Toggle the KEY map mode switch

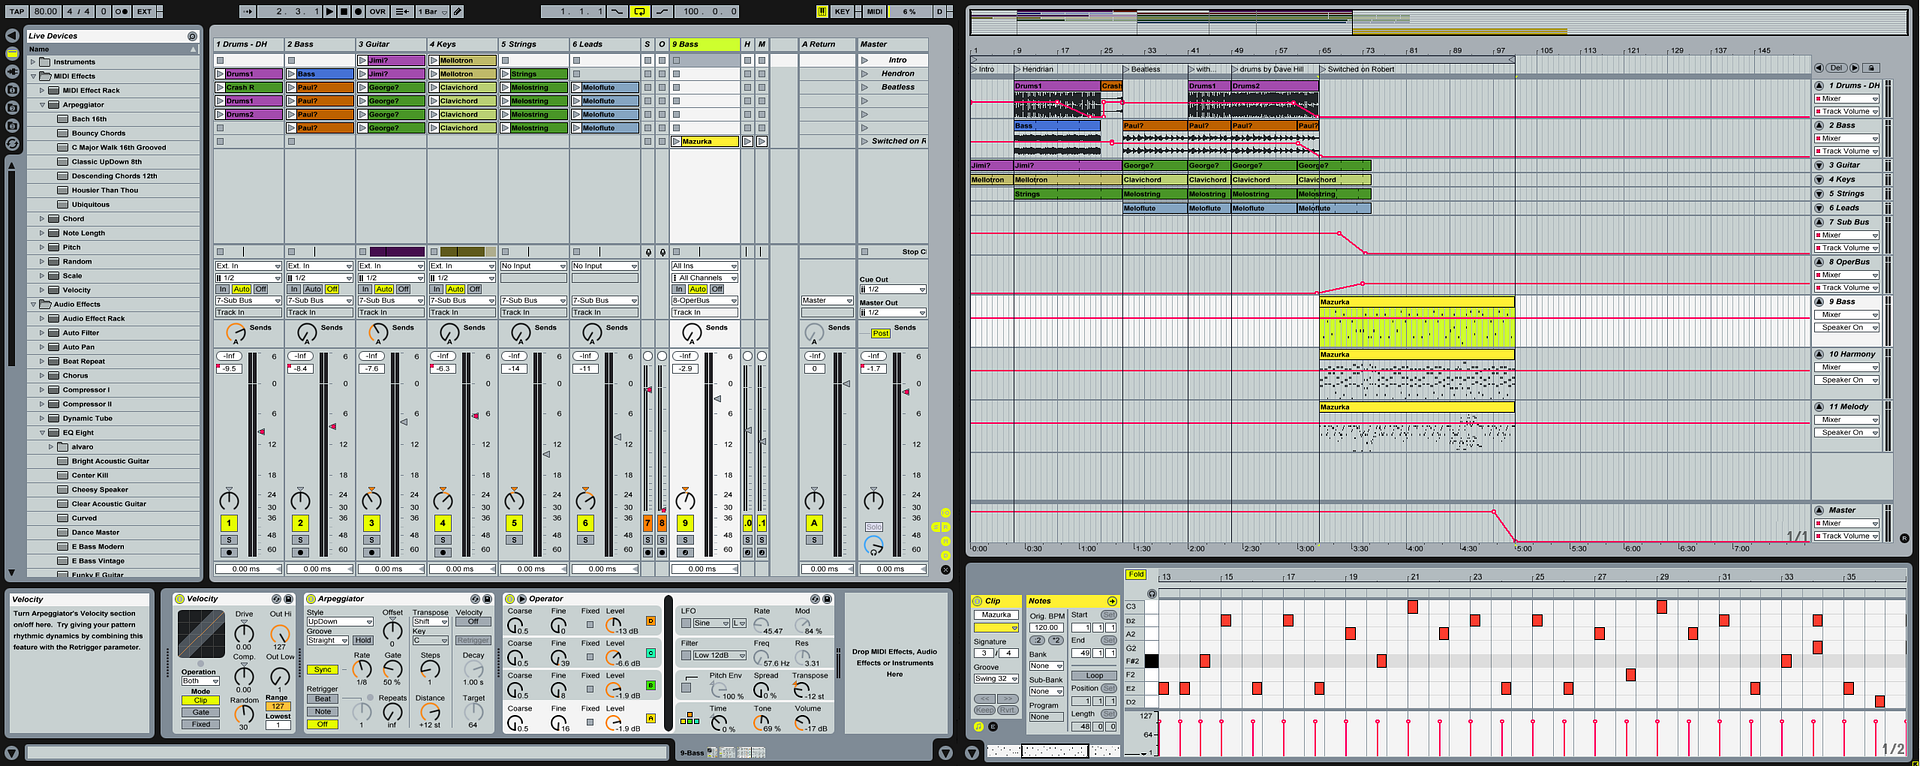pos(842,11)
